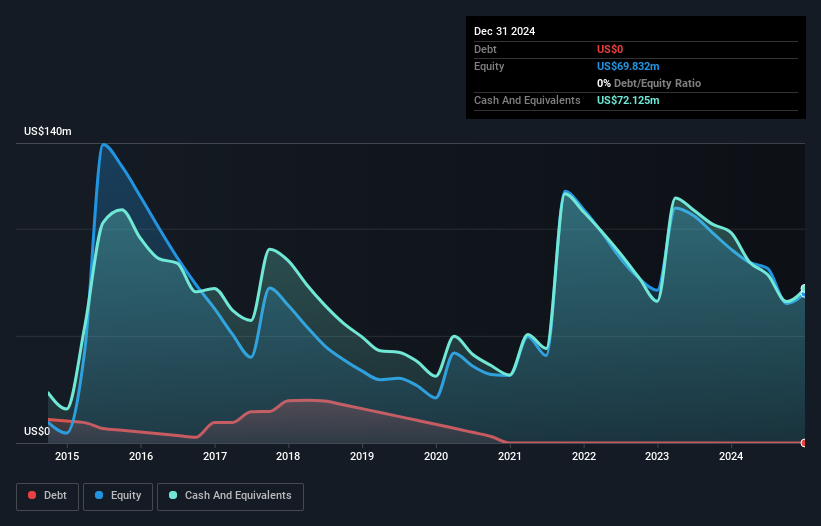Image resolution: width=821 pixels, height=526 pixels.
Task: Click the US$140m y-axis label
Action: click(x=48, y=131)
